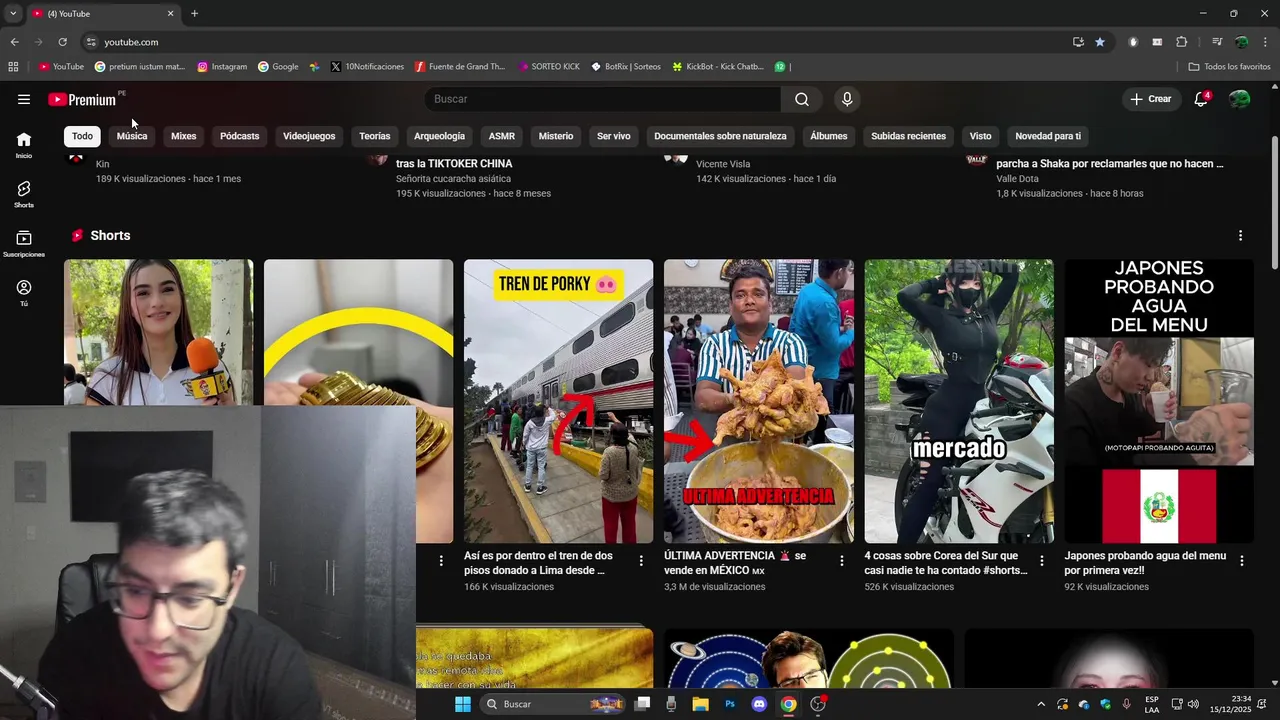Open the Instagram bookmark
1280x720 pixels.
(x=222, y=67)
